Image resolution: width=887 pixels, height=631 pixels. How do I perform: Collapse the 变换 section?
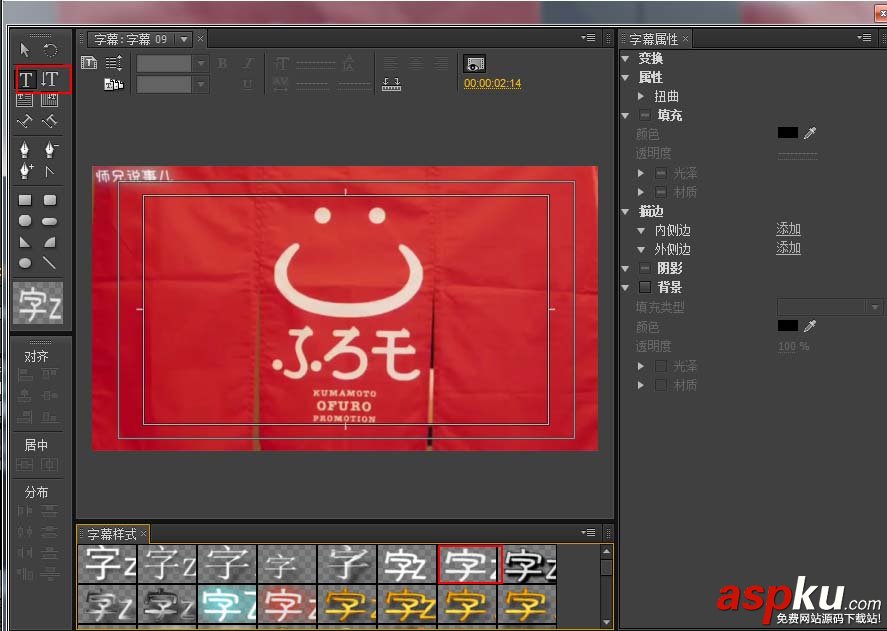click(x=625, y=58)
